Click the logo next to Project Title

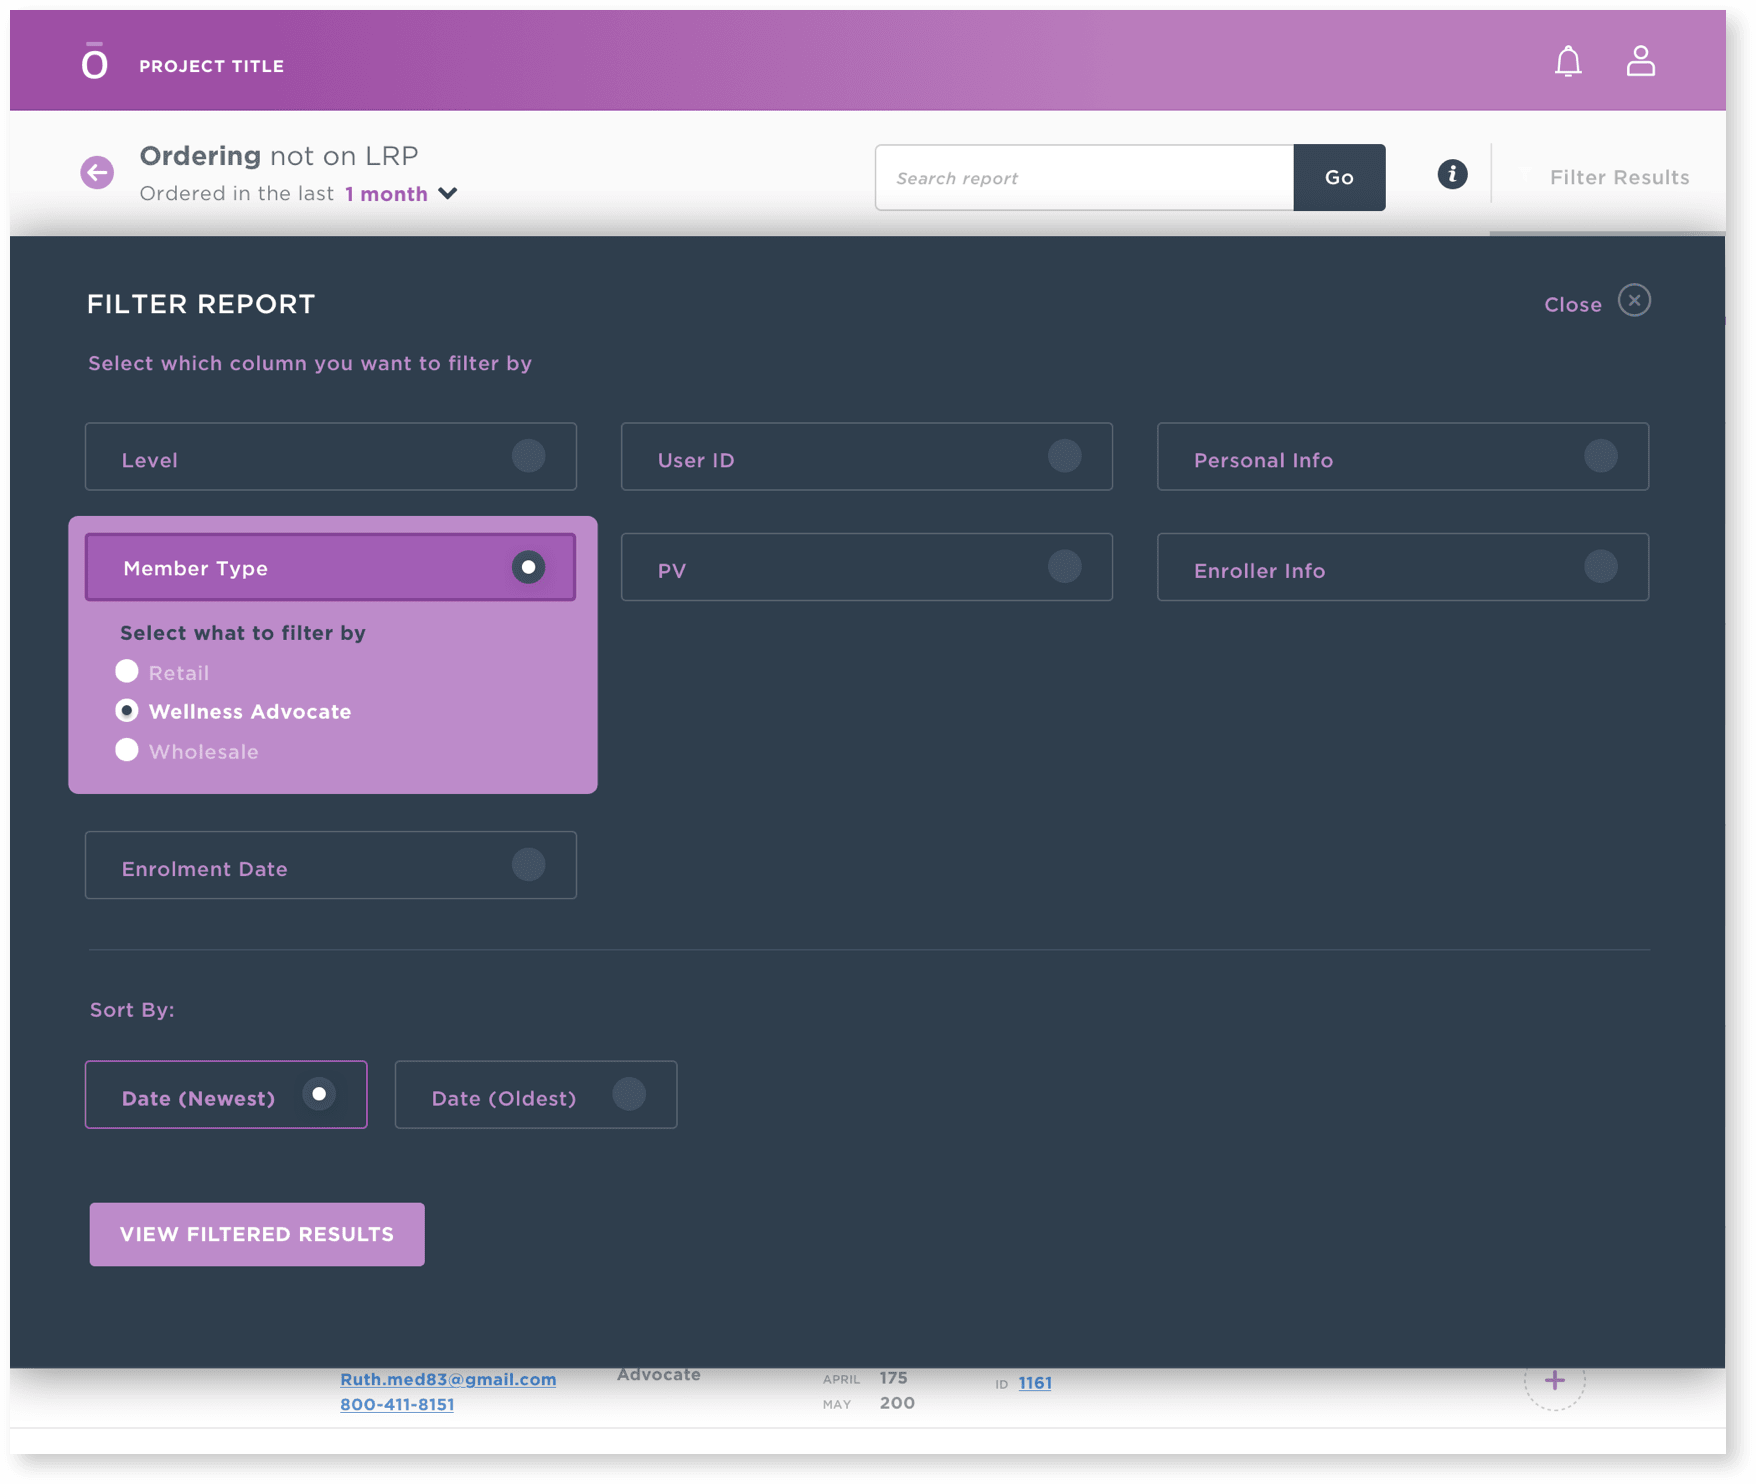(94, 62)
